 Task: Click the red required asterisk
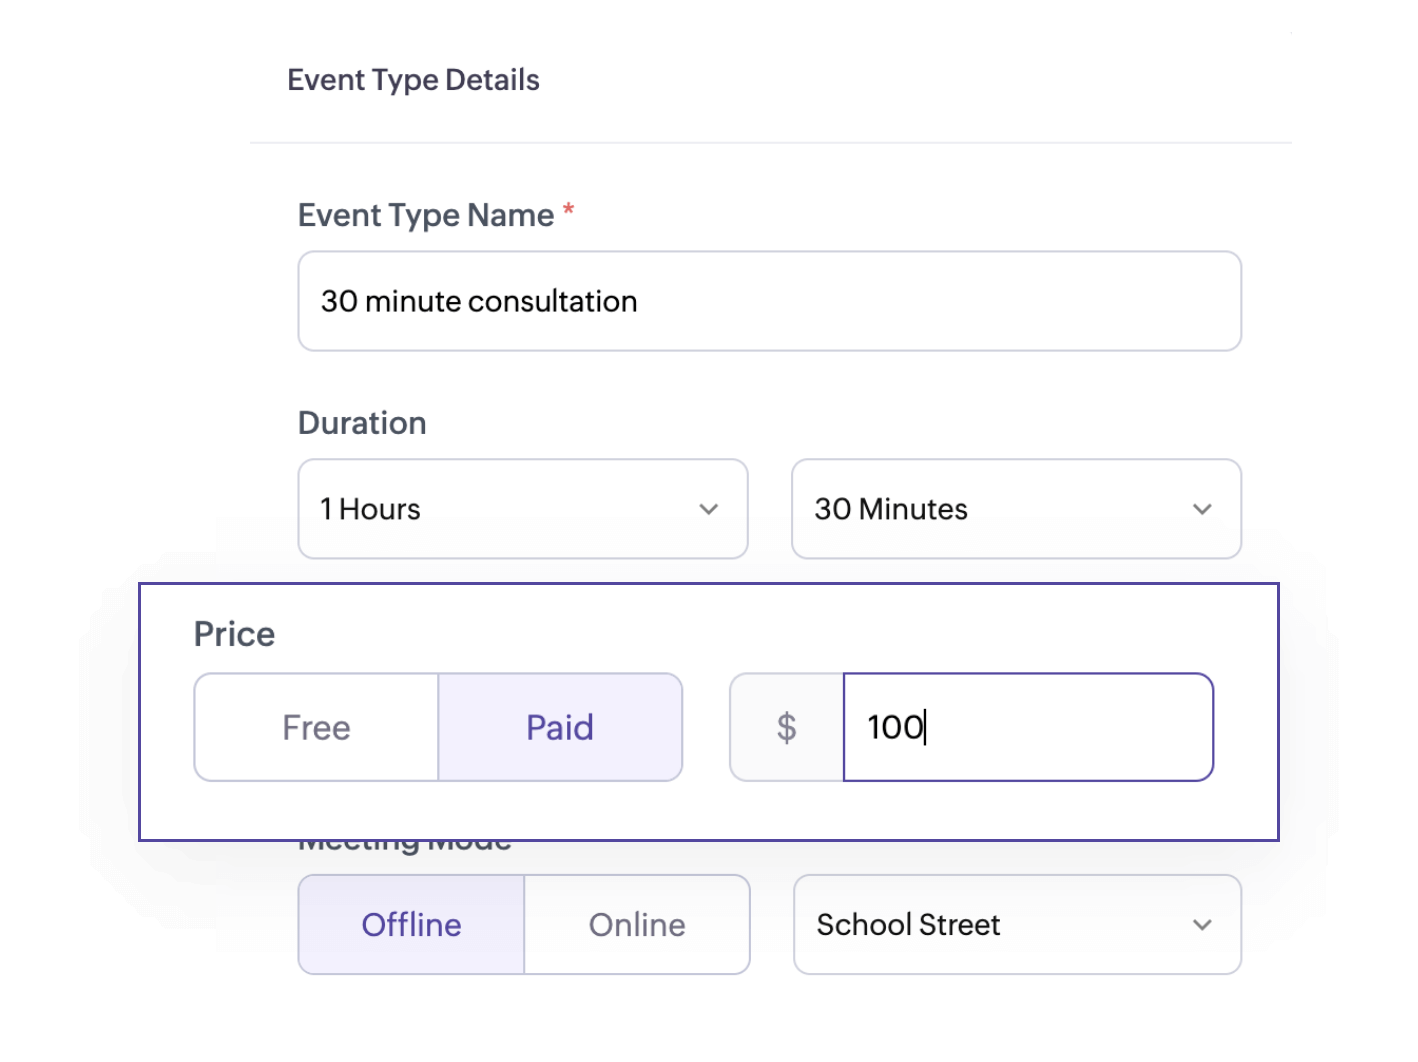pos(568,210)
